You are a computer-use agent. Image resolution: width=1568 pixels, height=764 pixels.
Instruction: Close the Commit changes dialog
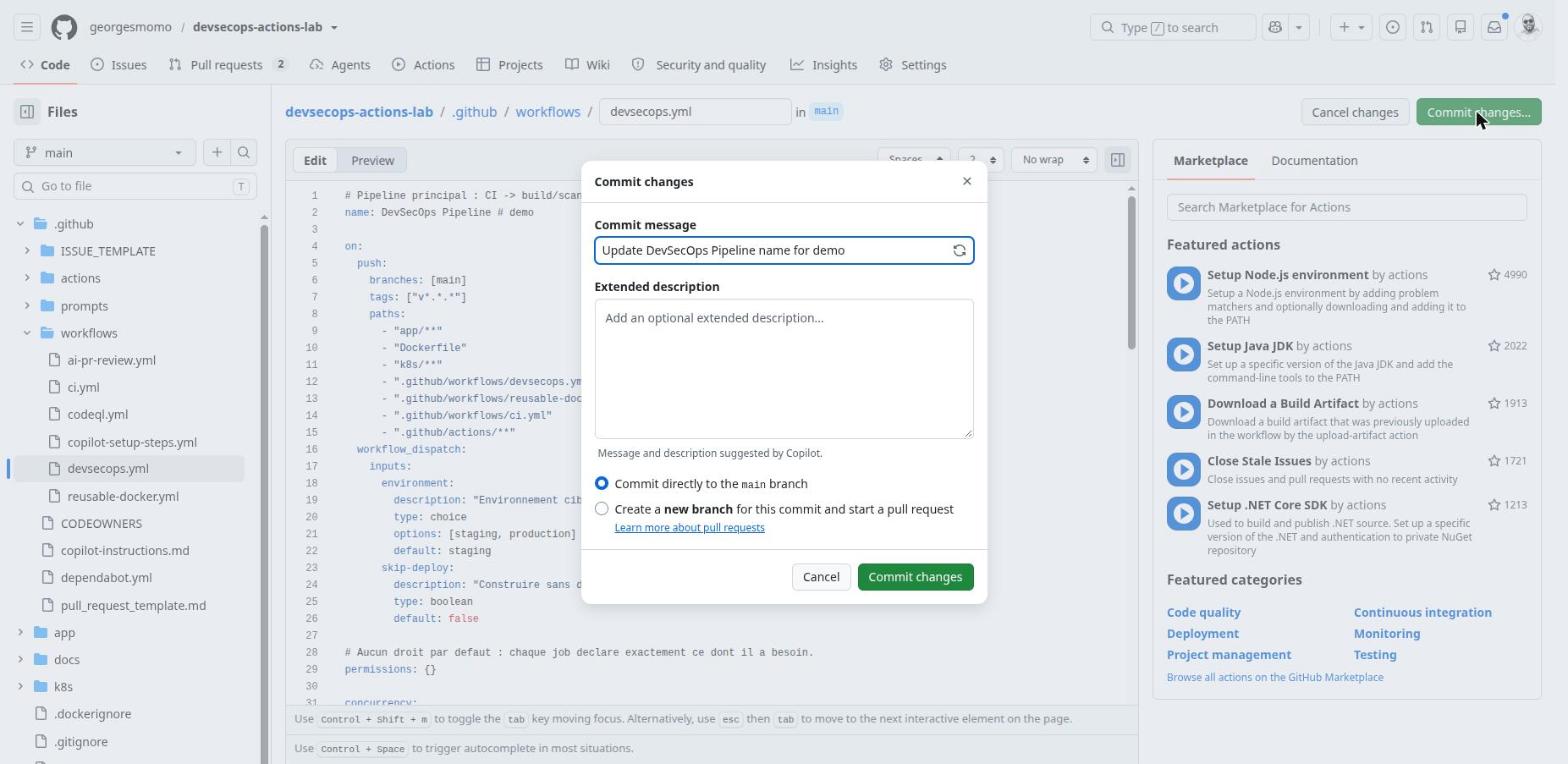click(x=966, y=181)
